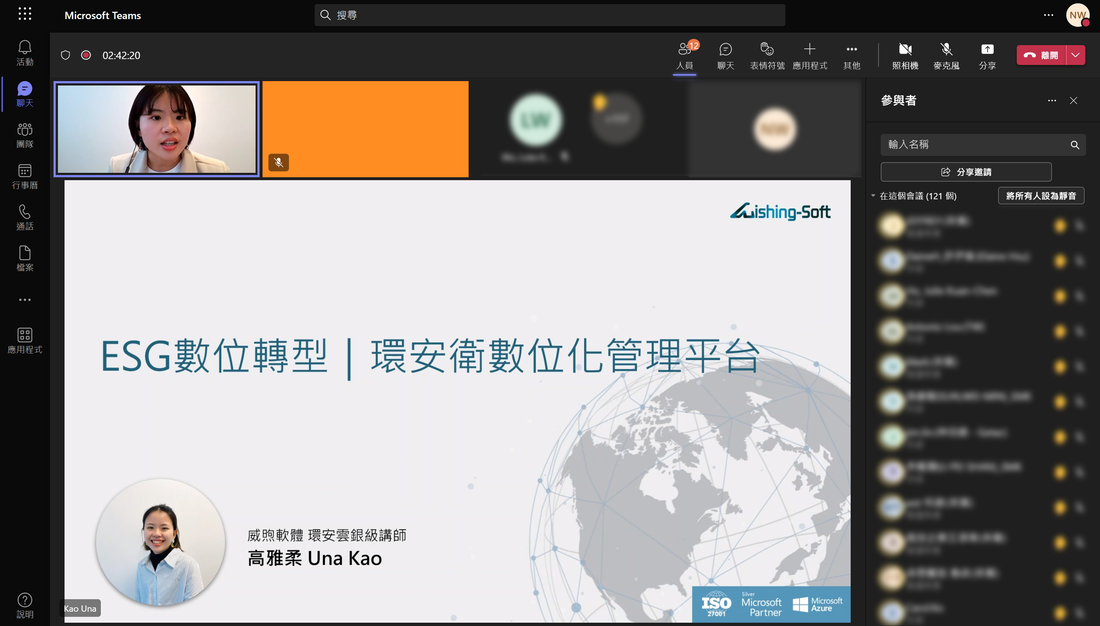Click the 02:42:20 meeting timer
Image resolution: width=1100 pixels, height=626 pixels.
pos(121,55)
